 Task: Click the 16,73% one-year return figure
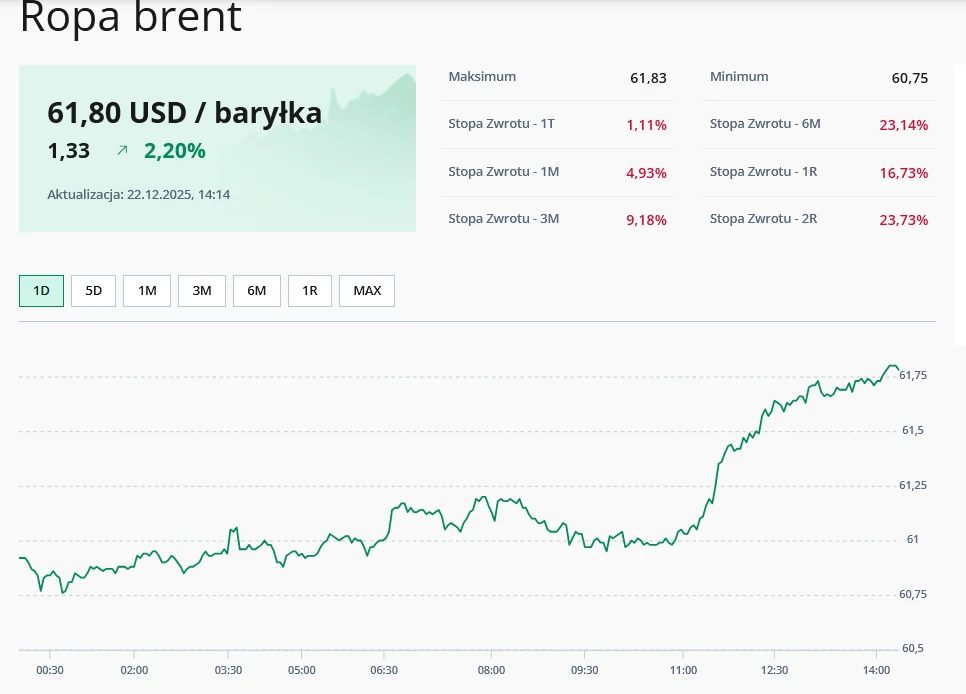pyautogui.click(x=903, y=172)
